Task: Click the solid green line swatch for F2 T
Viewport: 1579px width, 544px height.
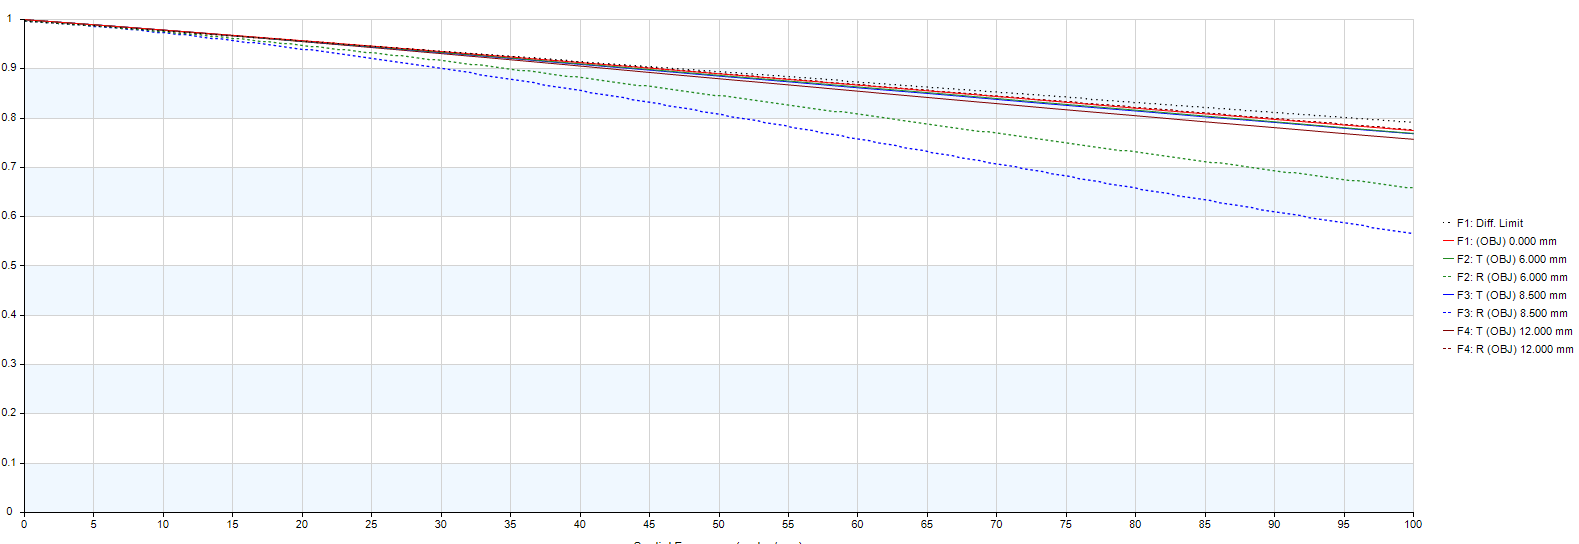Action: 1447,259
